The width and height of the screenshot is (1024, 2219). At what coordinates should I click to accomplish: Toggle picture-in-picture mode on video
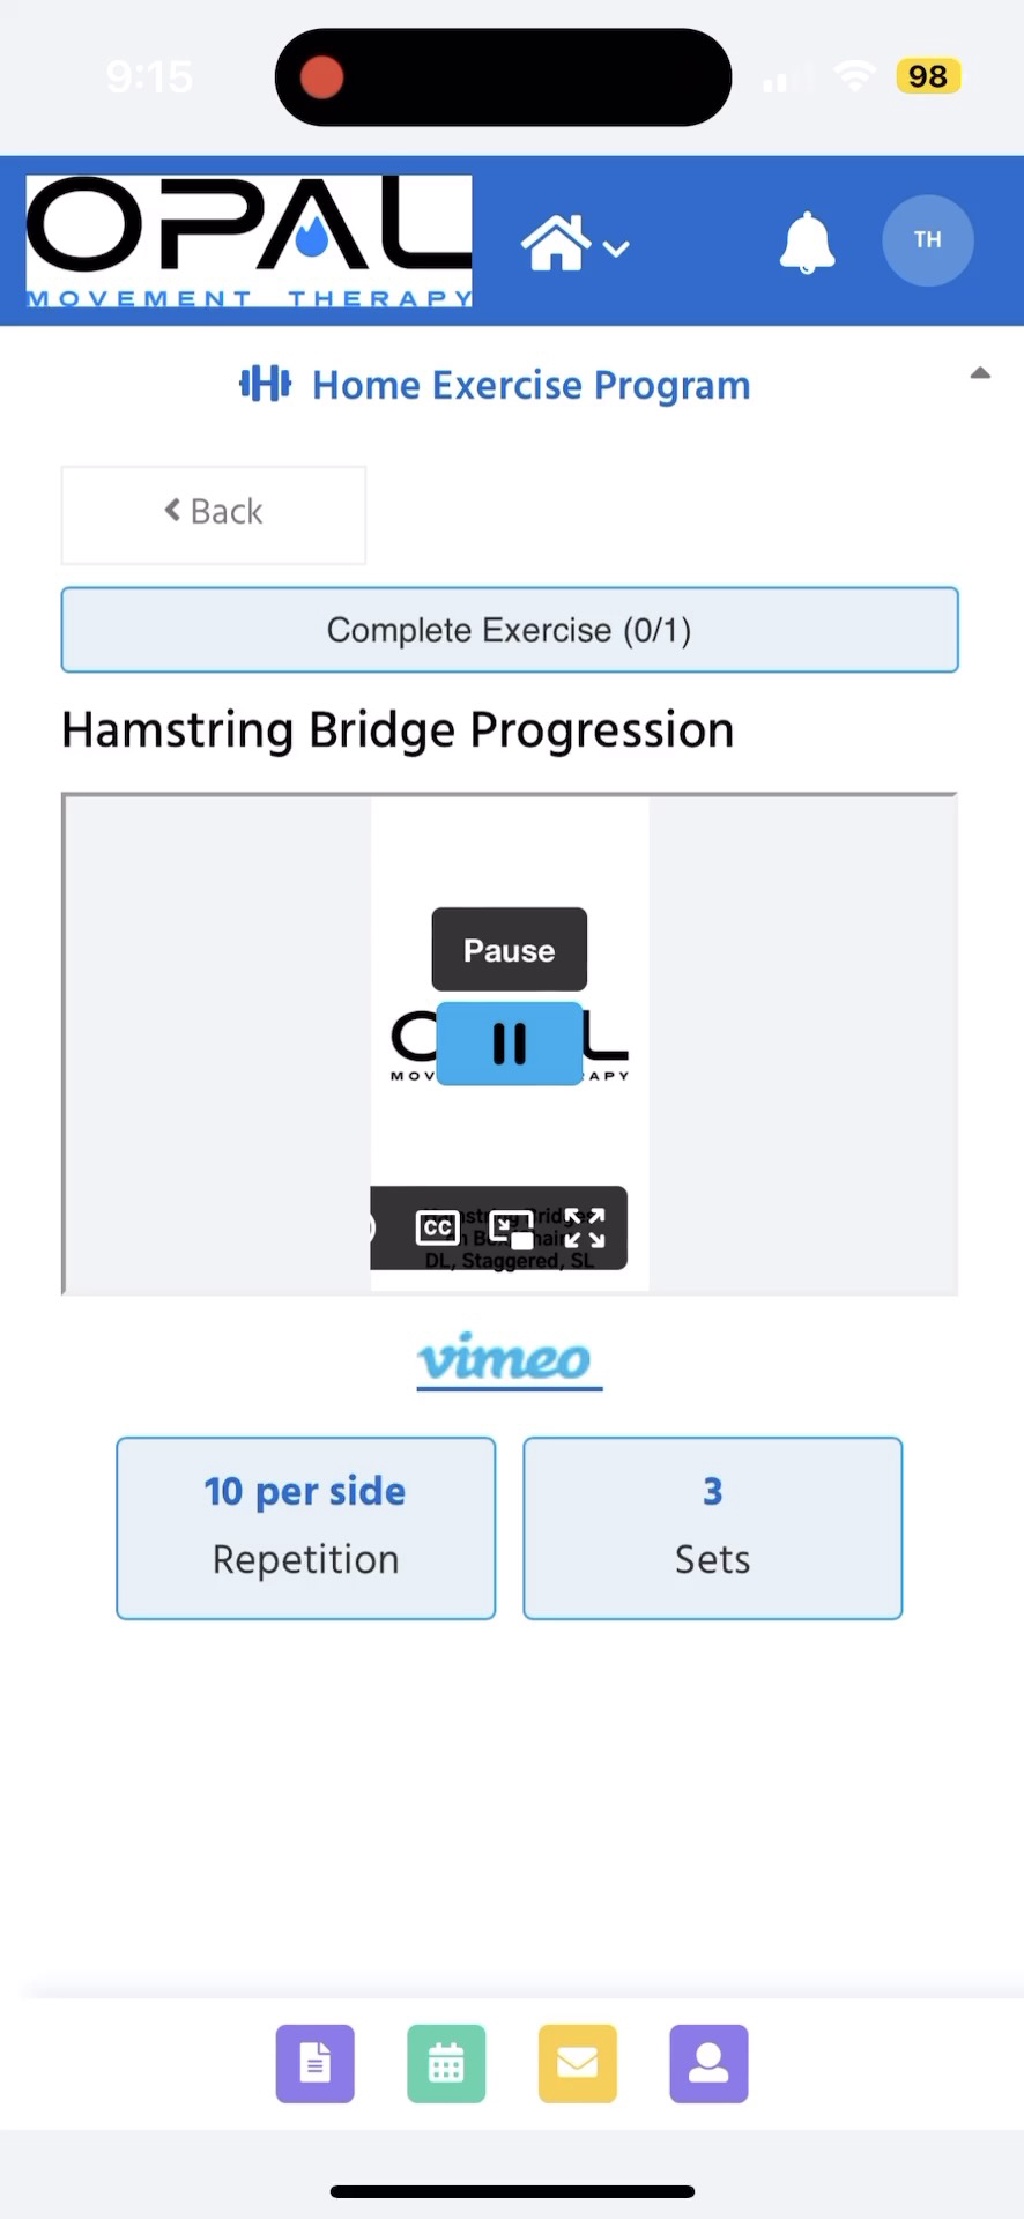point(511,1229)
